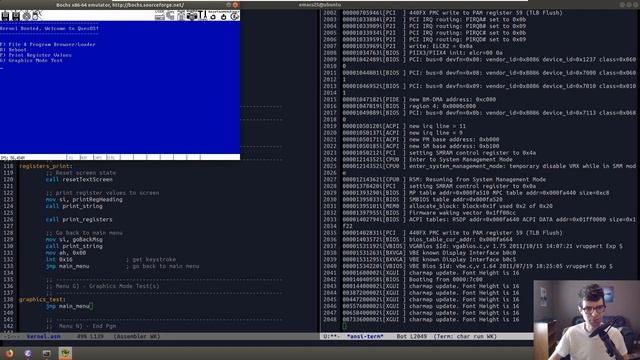Click the Paste icon in Bochs toolbar
This screenshot has height=360, width=640.
pos(181,16)
